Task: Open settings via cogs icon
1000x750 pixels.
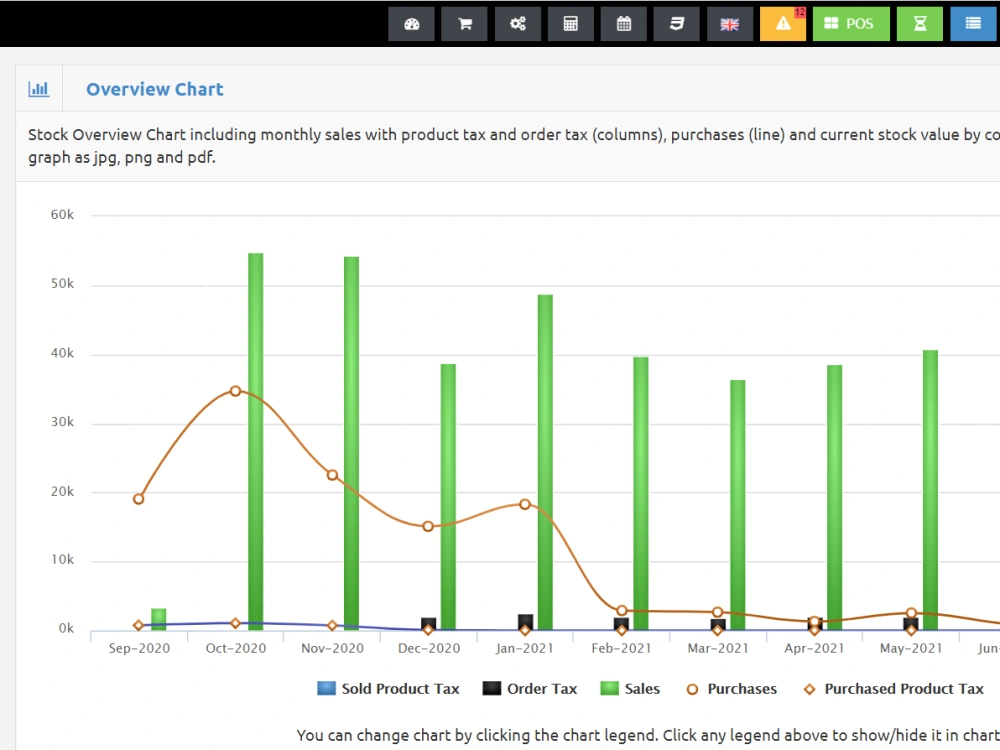Action: (517, 24)
